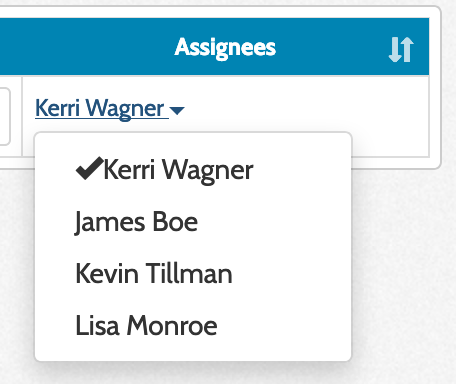Collapse the open assignee dropdown via caret
456x384 pixels.
[177, 110]
